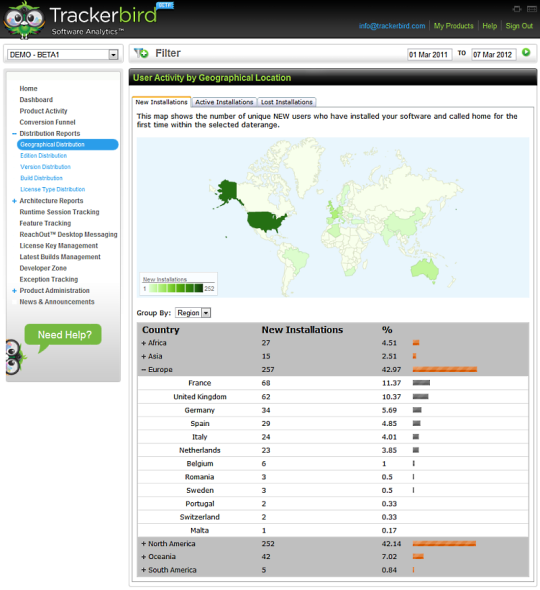This screenshot has width=540, height=590.
Task: Expand the North America region row
Action: click(x=143, y=544)
